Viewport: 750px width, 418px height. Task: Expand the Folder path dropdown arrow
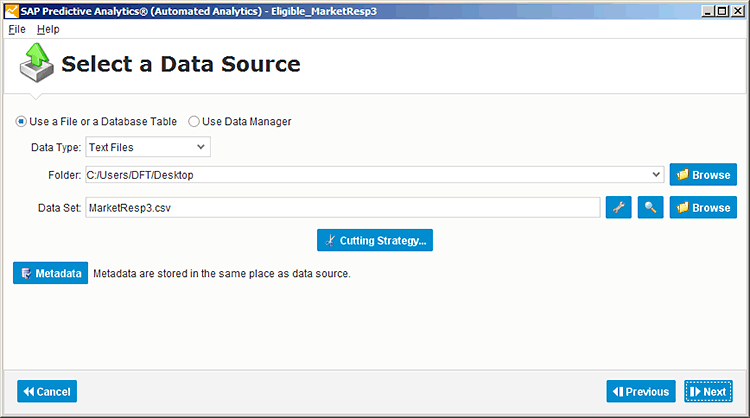point(656,175)
